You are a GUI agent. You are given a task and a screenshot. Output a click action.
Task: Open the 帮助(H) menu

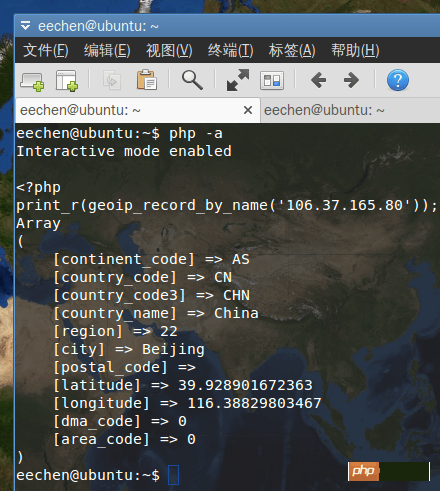pos(355,51)
